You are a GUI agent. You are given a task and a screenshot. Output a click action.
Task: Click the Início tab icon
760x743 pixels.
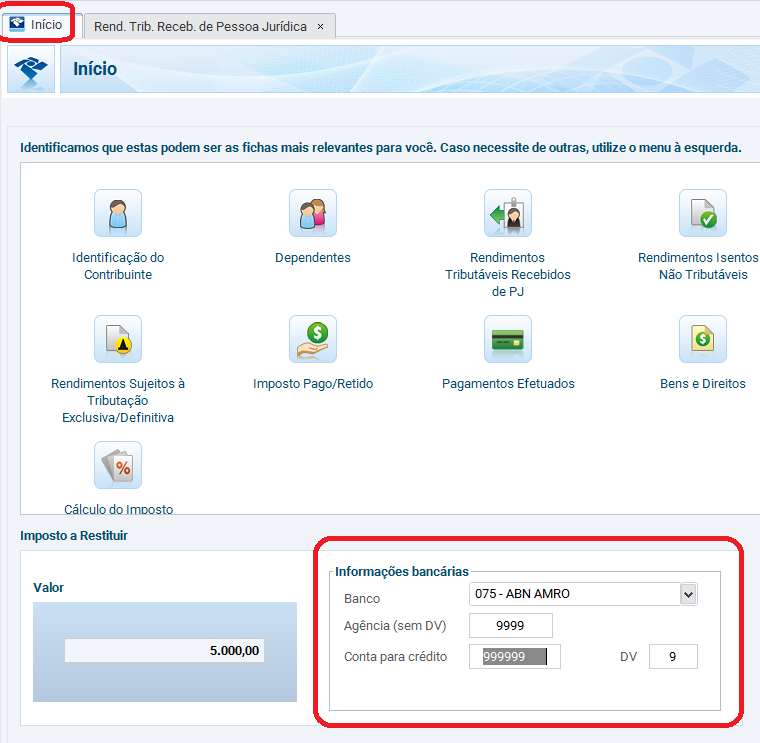pos(17,23)
